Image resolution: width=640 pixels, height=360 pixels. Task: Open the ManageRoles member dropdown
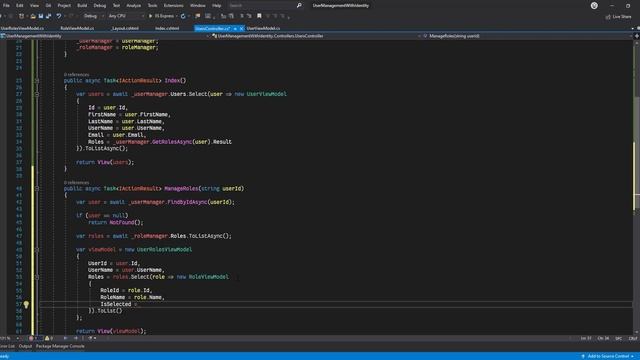tap(527, 36)
